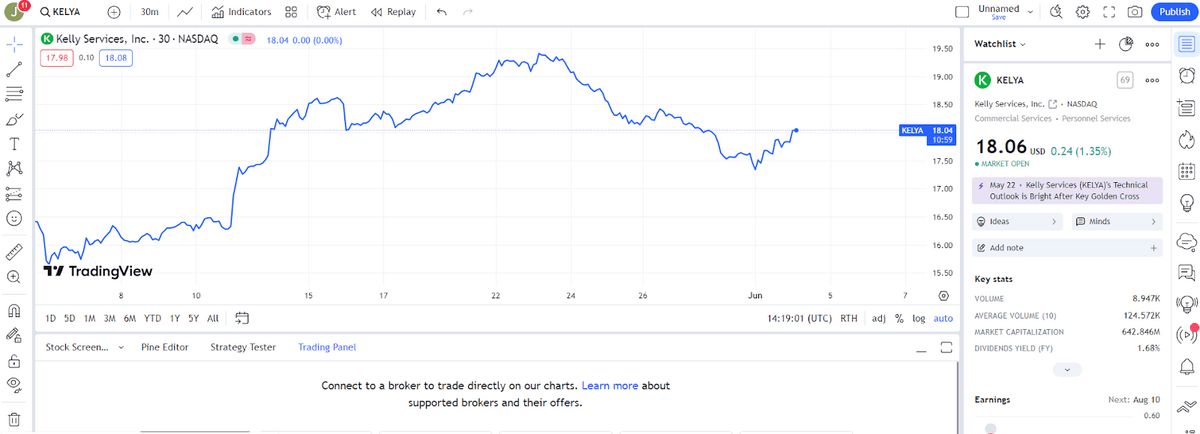Select the ruler measure tool
Viewport: 1200px width, 434px height.
[x=14, y=251]
